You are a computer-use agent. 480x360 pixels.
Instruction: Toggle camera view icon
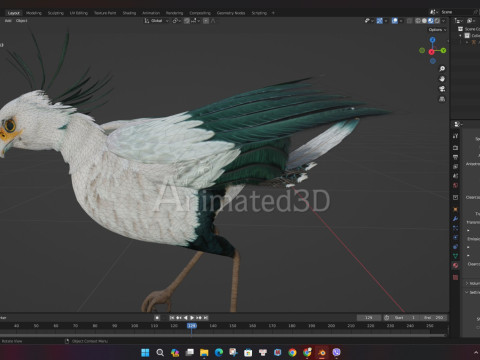tap(442, 89)
